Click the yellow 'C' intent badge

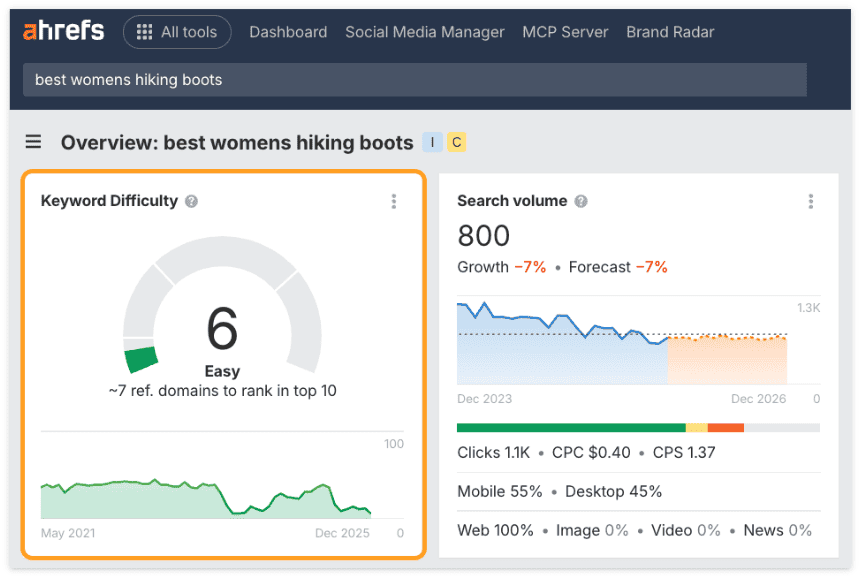457,142
